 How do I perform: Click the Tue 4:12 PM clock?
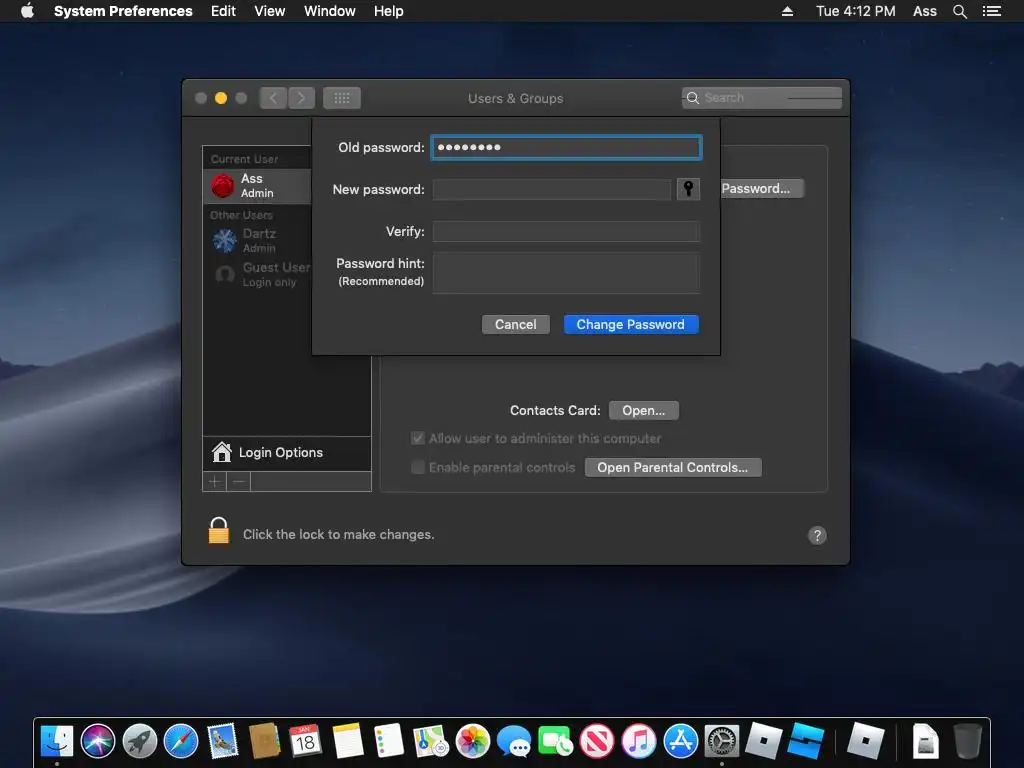point(856,11)
